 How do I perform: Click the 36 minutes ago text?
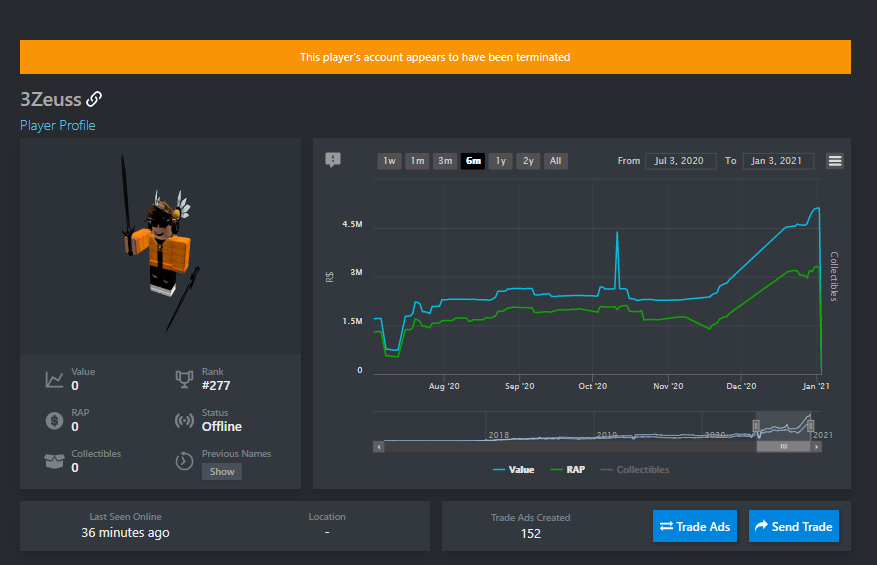125,533
